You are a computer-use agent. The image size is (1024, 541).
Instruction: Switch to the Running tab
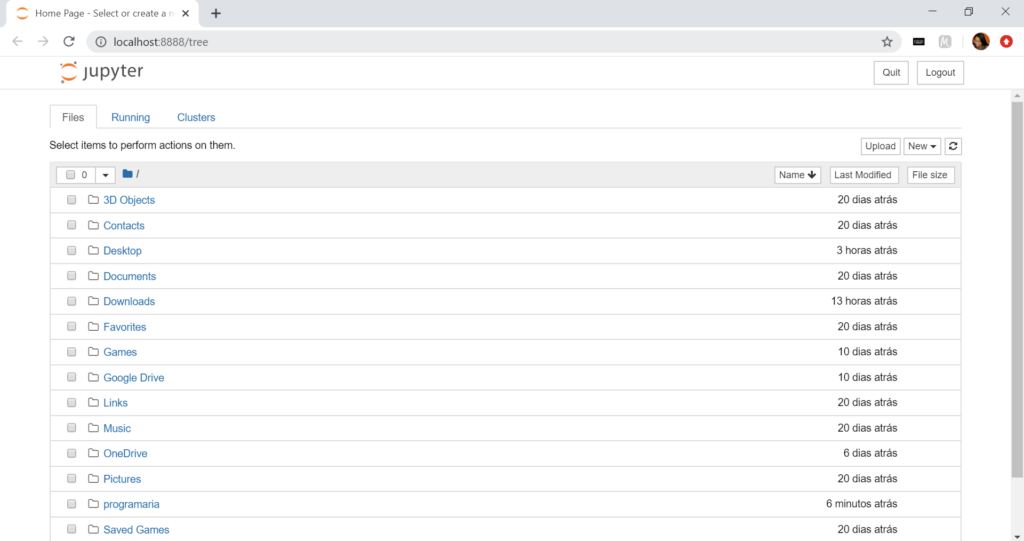pyautogui.click(x=130, y=117)
